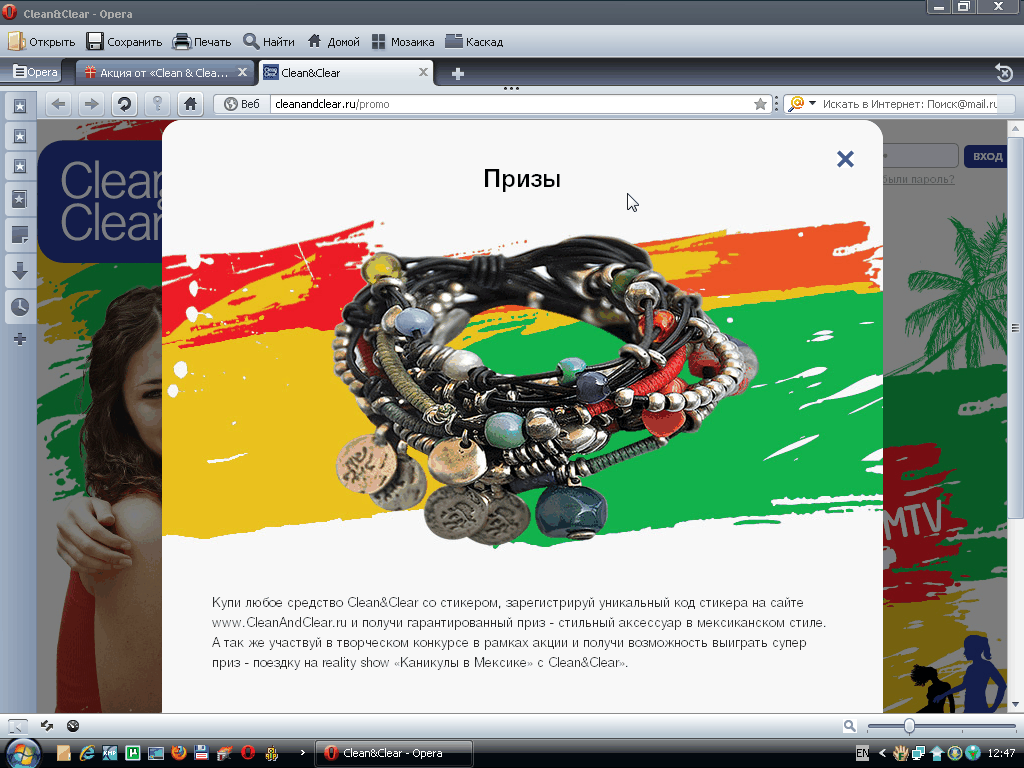Click the bracelet prize image
This screenshot has height=768, width=1024.
[545, 391]
